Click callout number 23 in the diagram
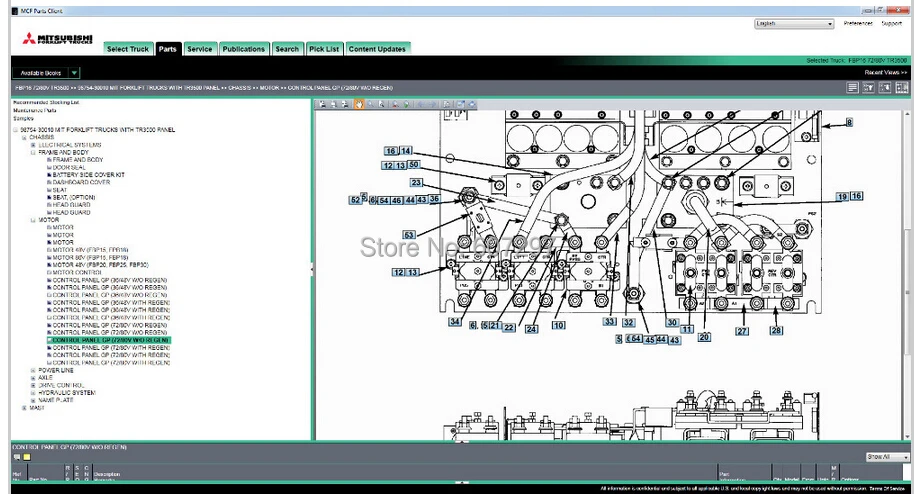 416,183
